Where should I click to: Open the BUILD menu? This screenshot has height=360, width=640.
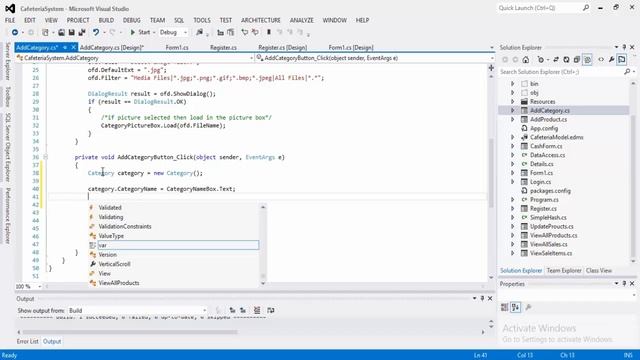(106, 20)
